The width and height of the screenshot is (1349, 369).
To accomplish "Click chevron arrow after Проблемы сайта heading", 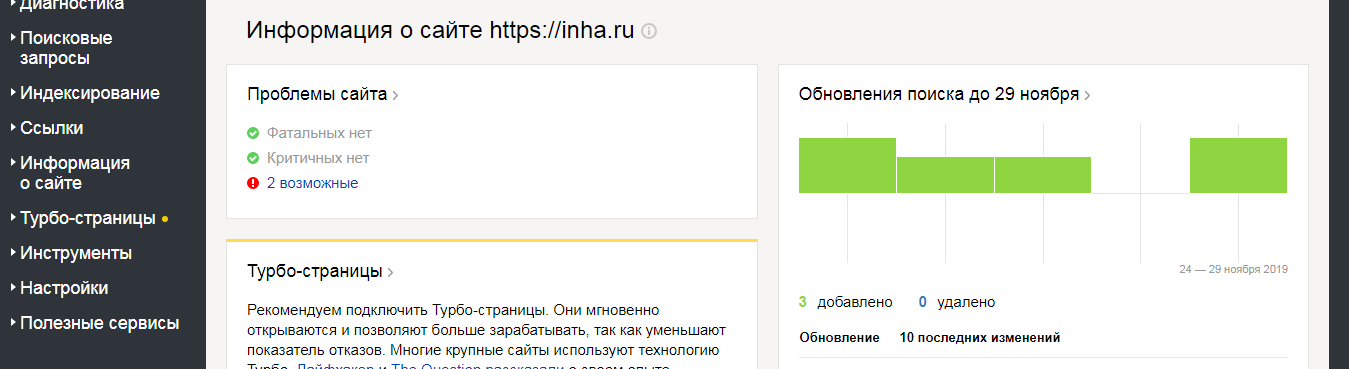I will pos(396,96).
